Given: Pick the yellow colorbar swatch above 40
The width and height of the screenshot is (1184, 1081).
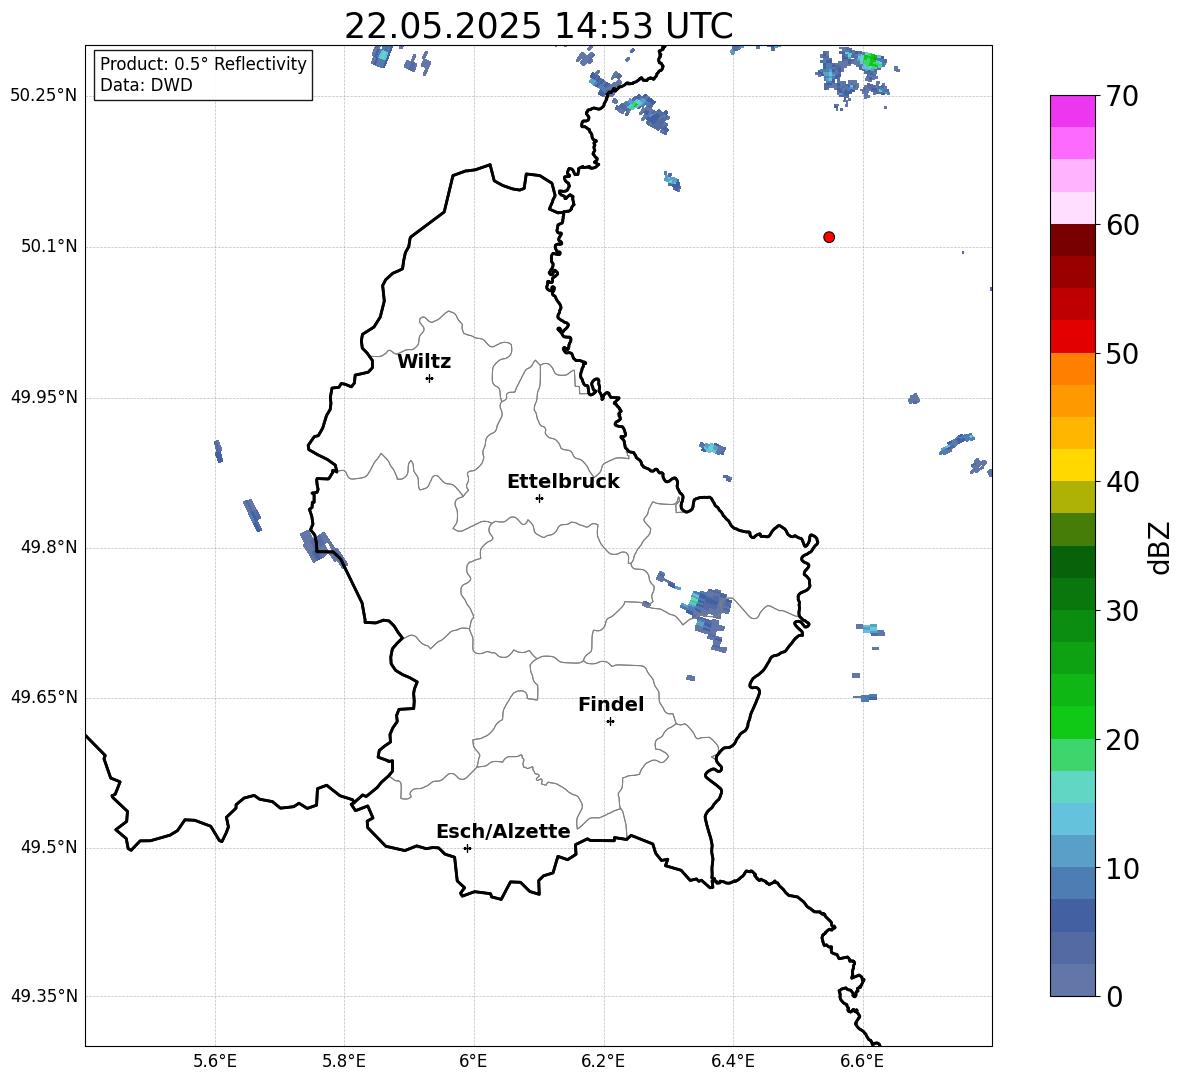Looking at the screenshot, I should point(1073,465).
